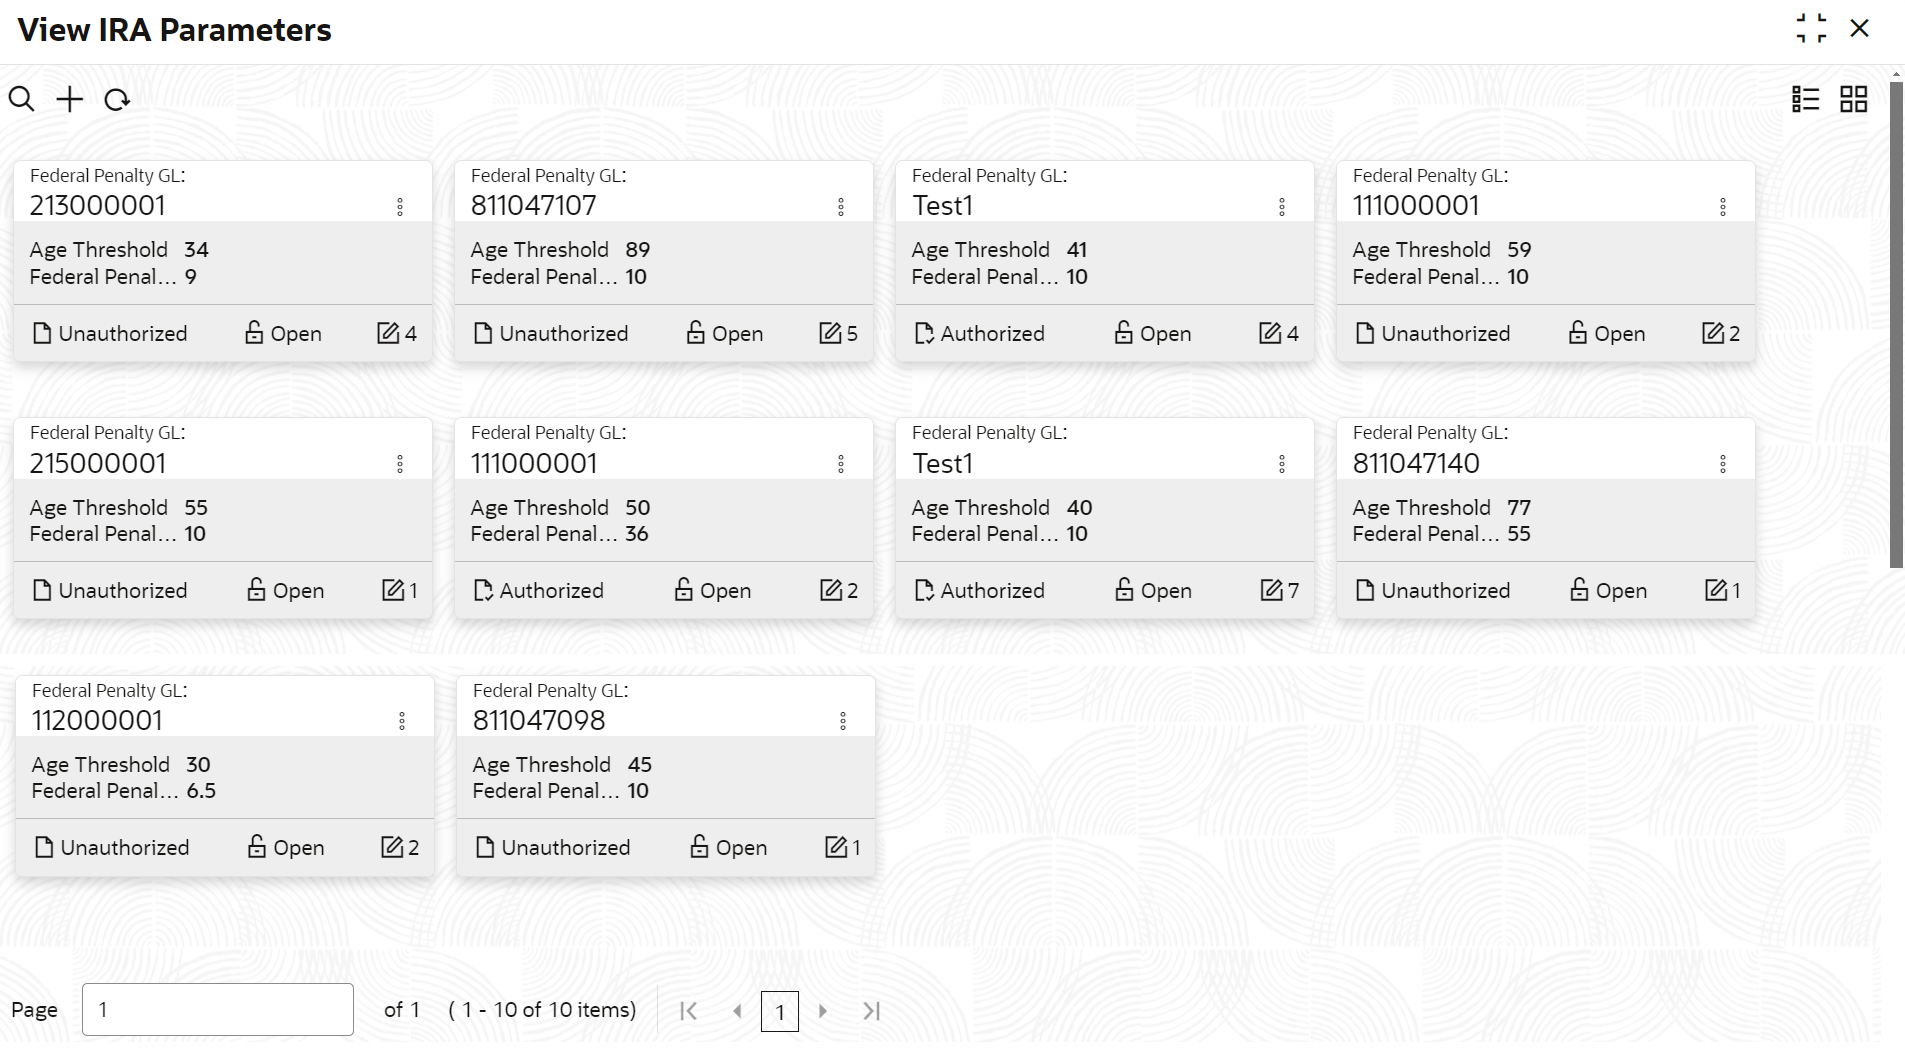This screenshot has width=1905, height=1061.
Task: Open actions menu on 112000001 card
Action: 402,721
